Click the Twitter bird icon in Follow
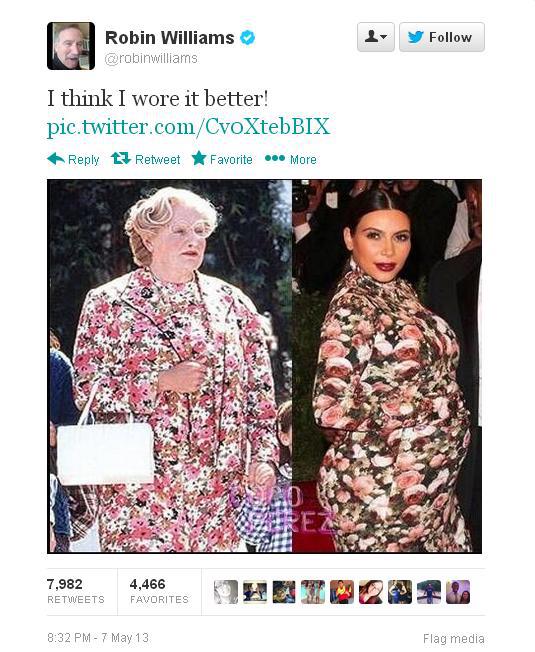This screenshot has width=535, height=652. pyautogui.click(x=415, y=37)
